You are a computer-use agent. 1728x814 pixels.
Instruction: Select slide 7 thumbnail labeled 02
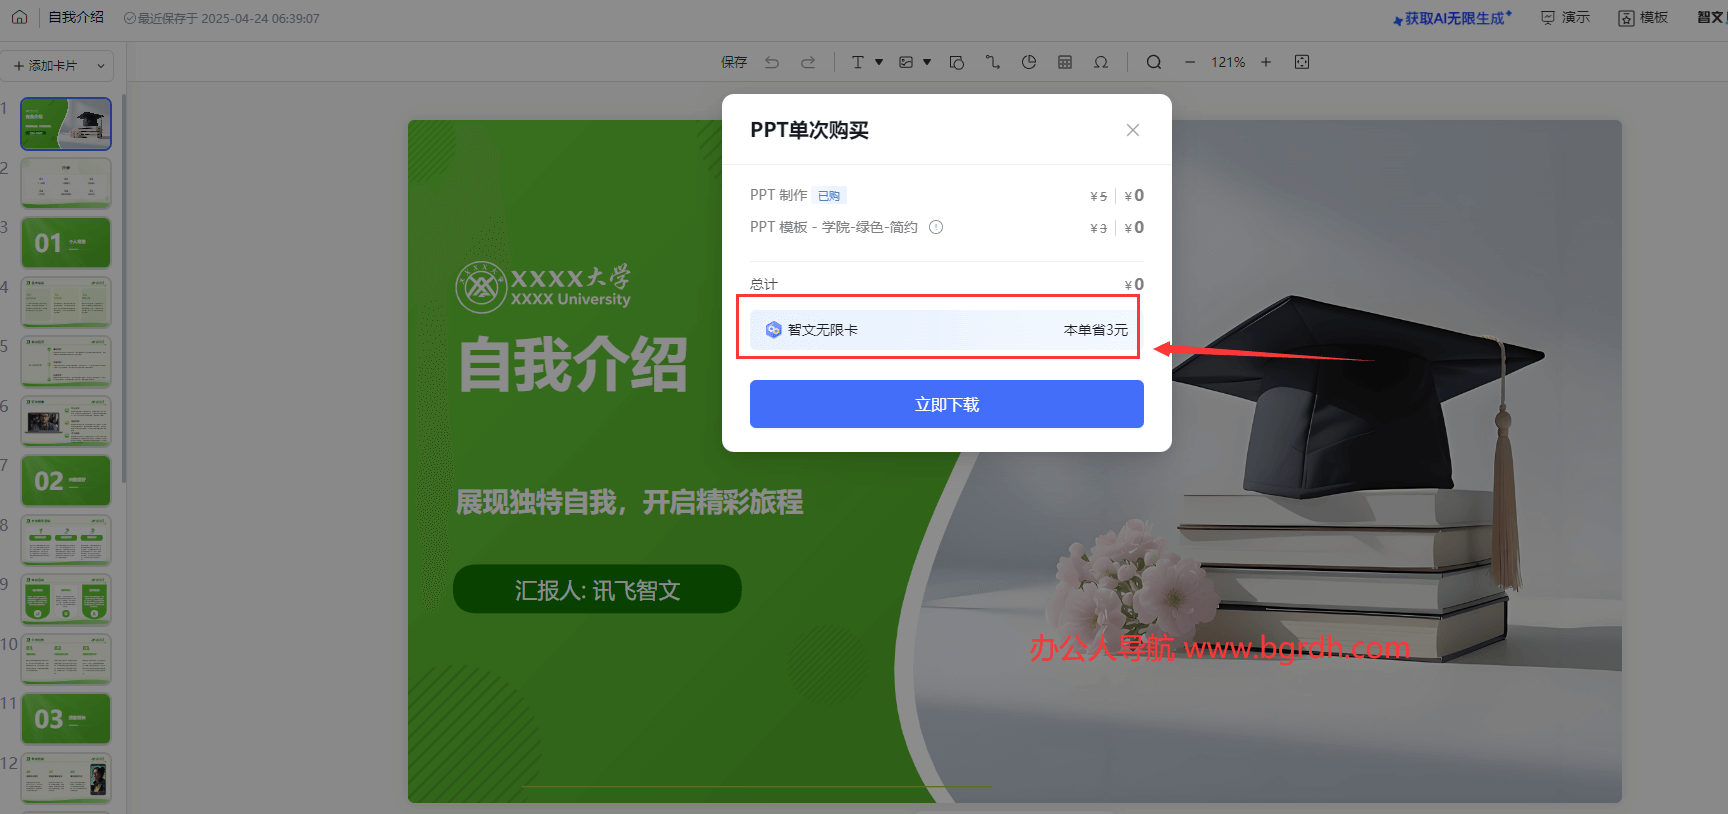click(66, 480)
